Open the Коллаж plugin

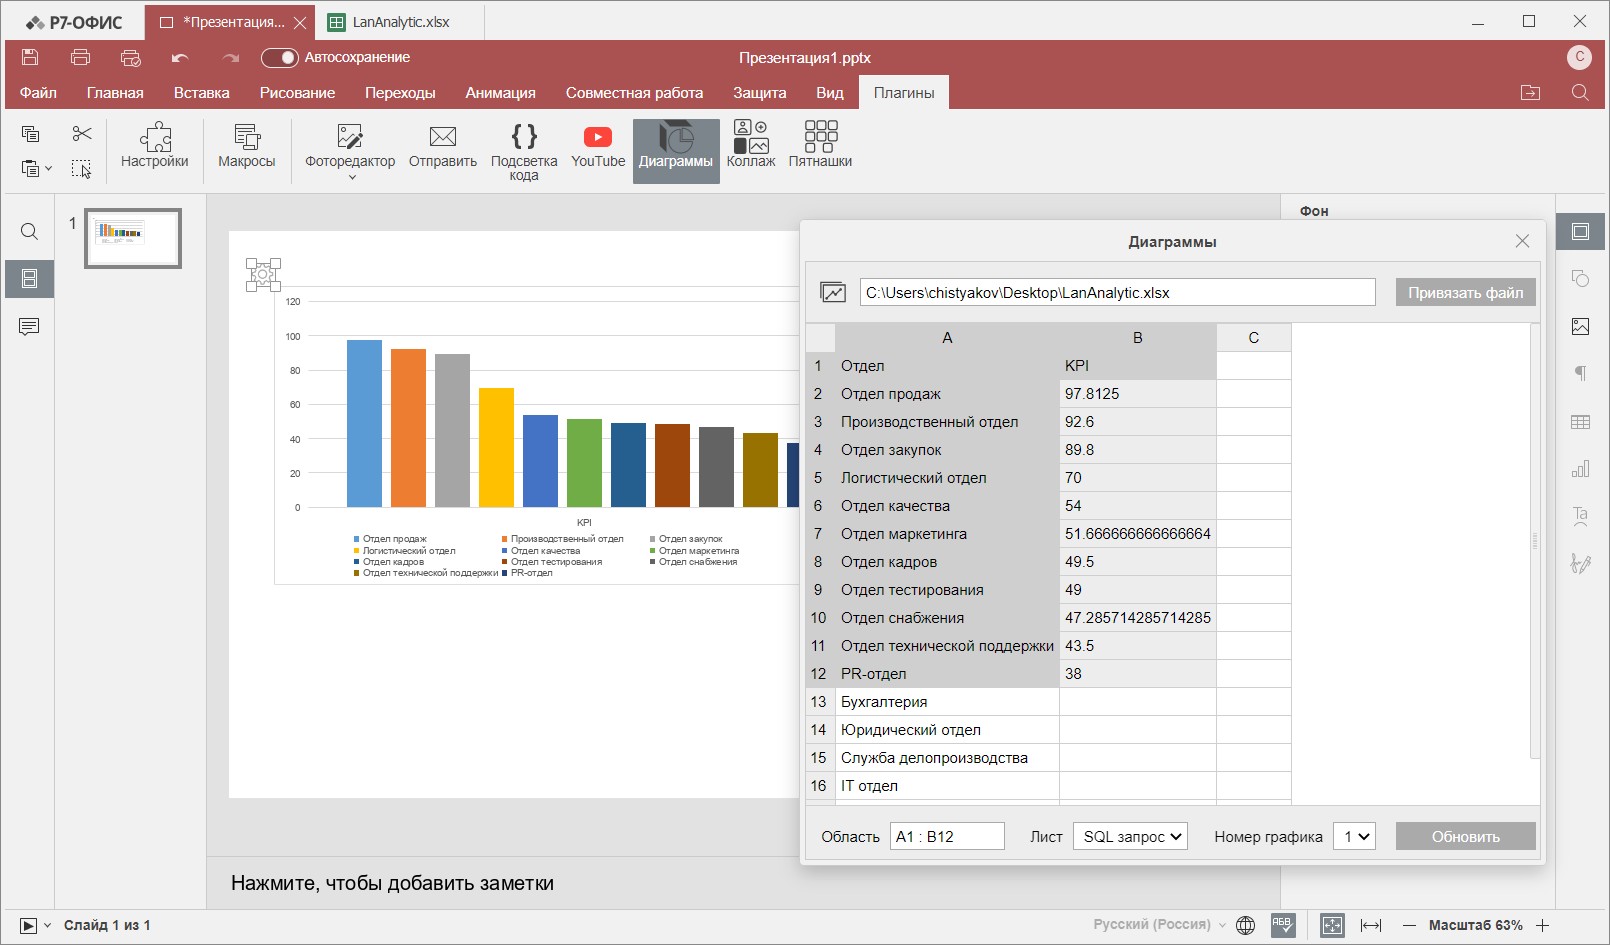(x=750, y=146)
